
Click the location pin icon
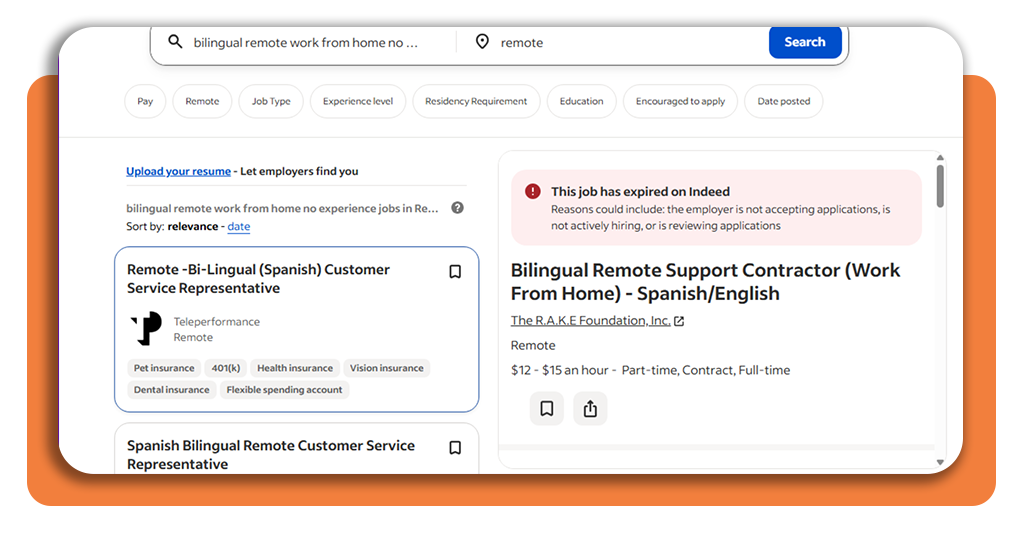click(482, 42)
